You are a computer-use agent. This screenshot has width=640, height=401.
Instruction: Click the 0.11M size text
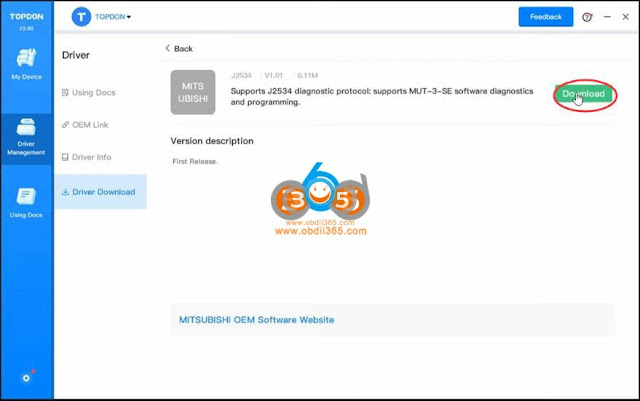pos(307,76)
